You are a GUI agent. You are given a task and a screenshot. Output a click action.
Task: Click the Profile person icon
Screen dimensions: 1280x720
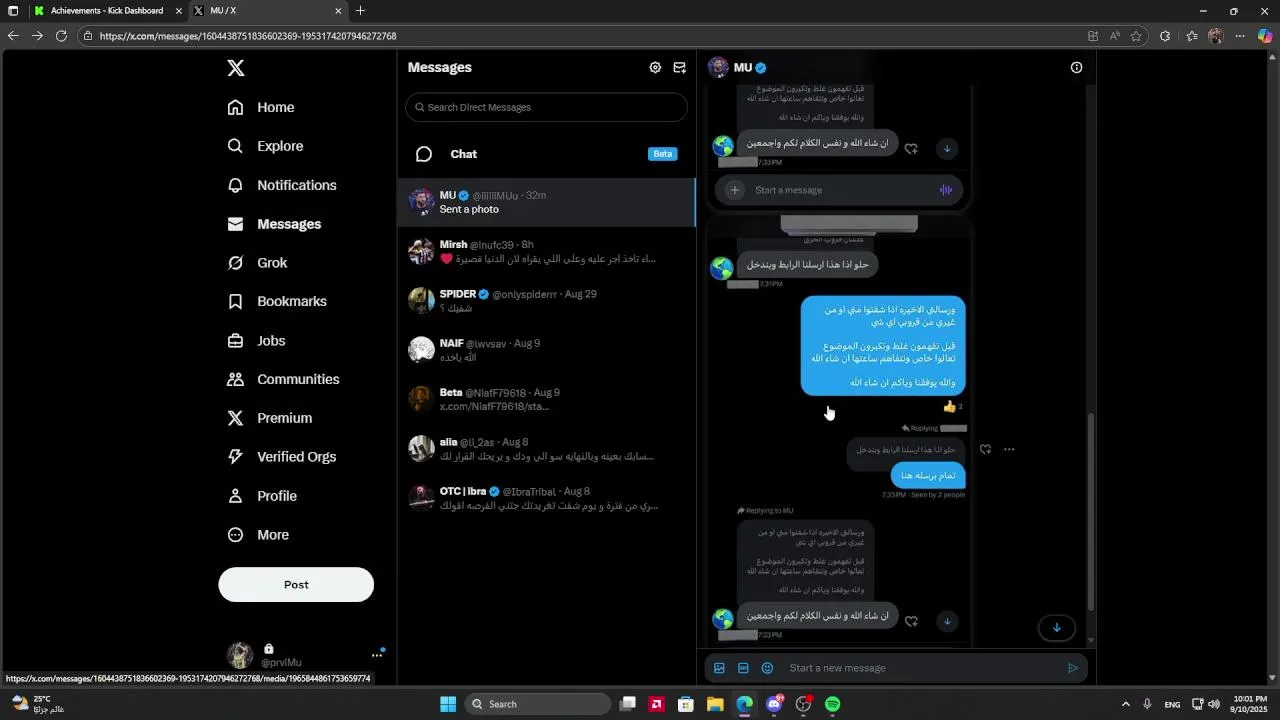pos(236,496)
